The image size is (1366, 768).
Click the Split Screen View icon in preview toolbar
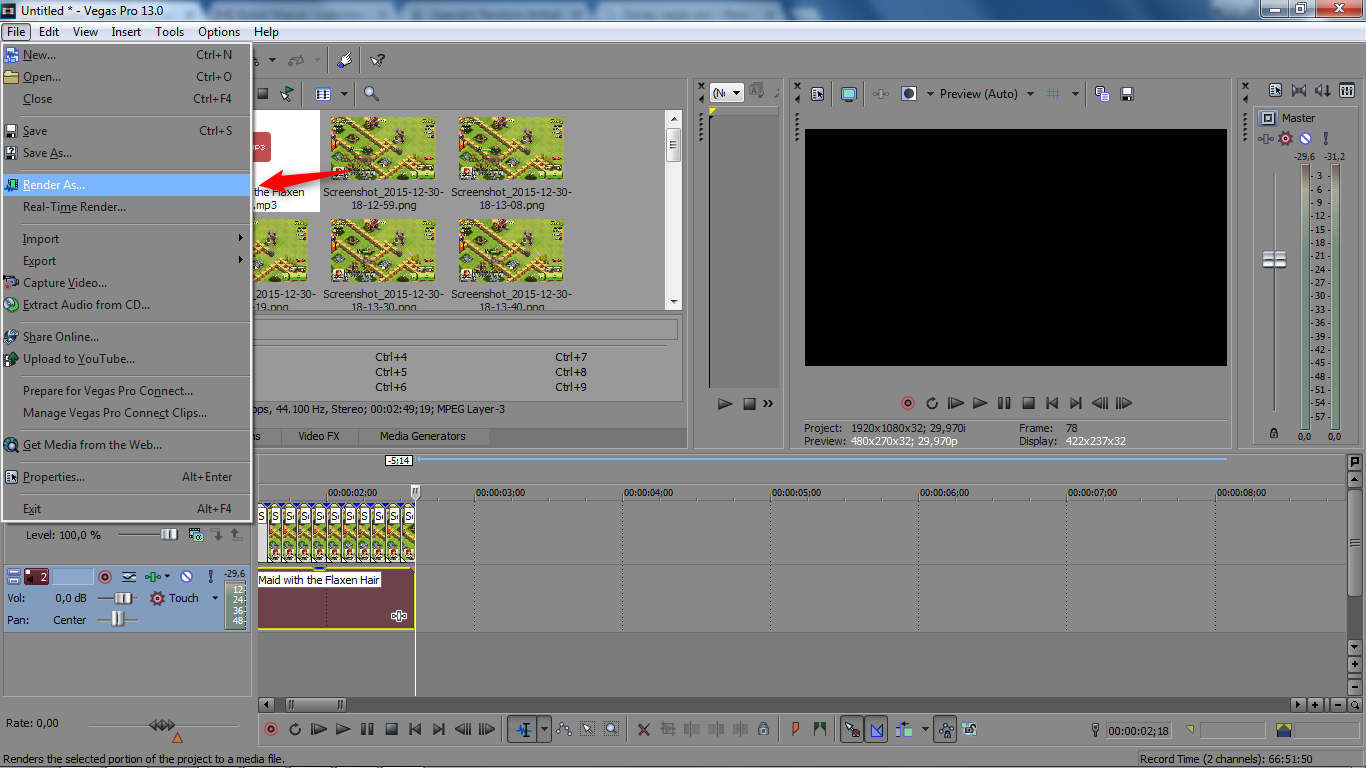909,94
